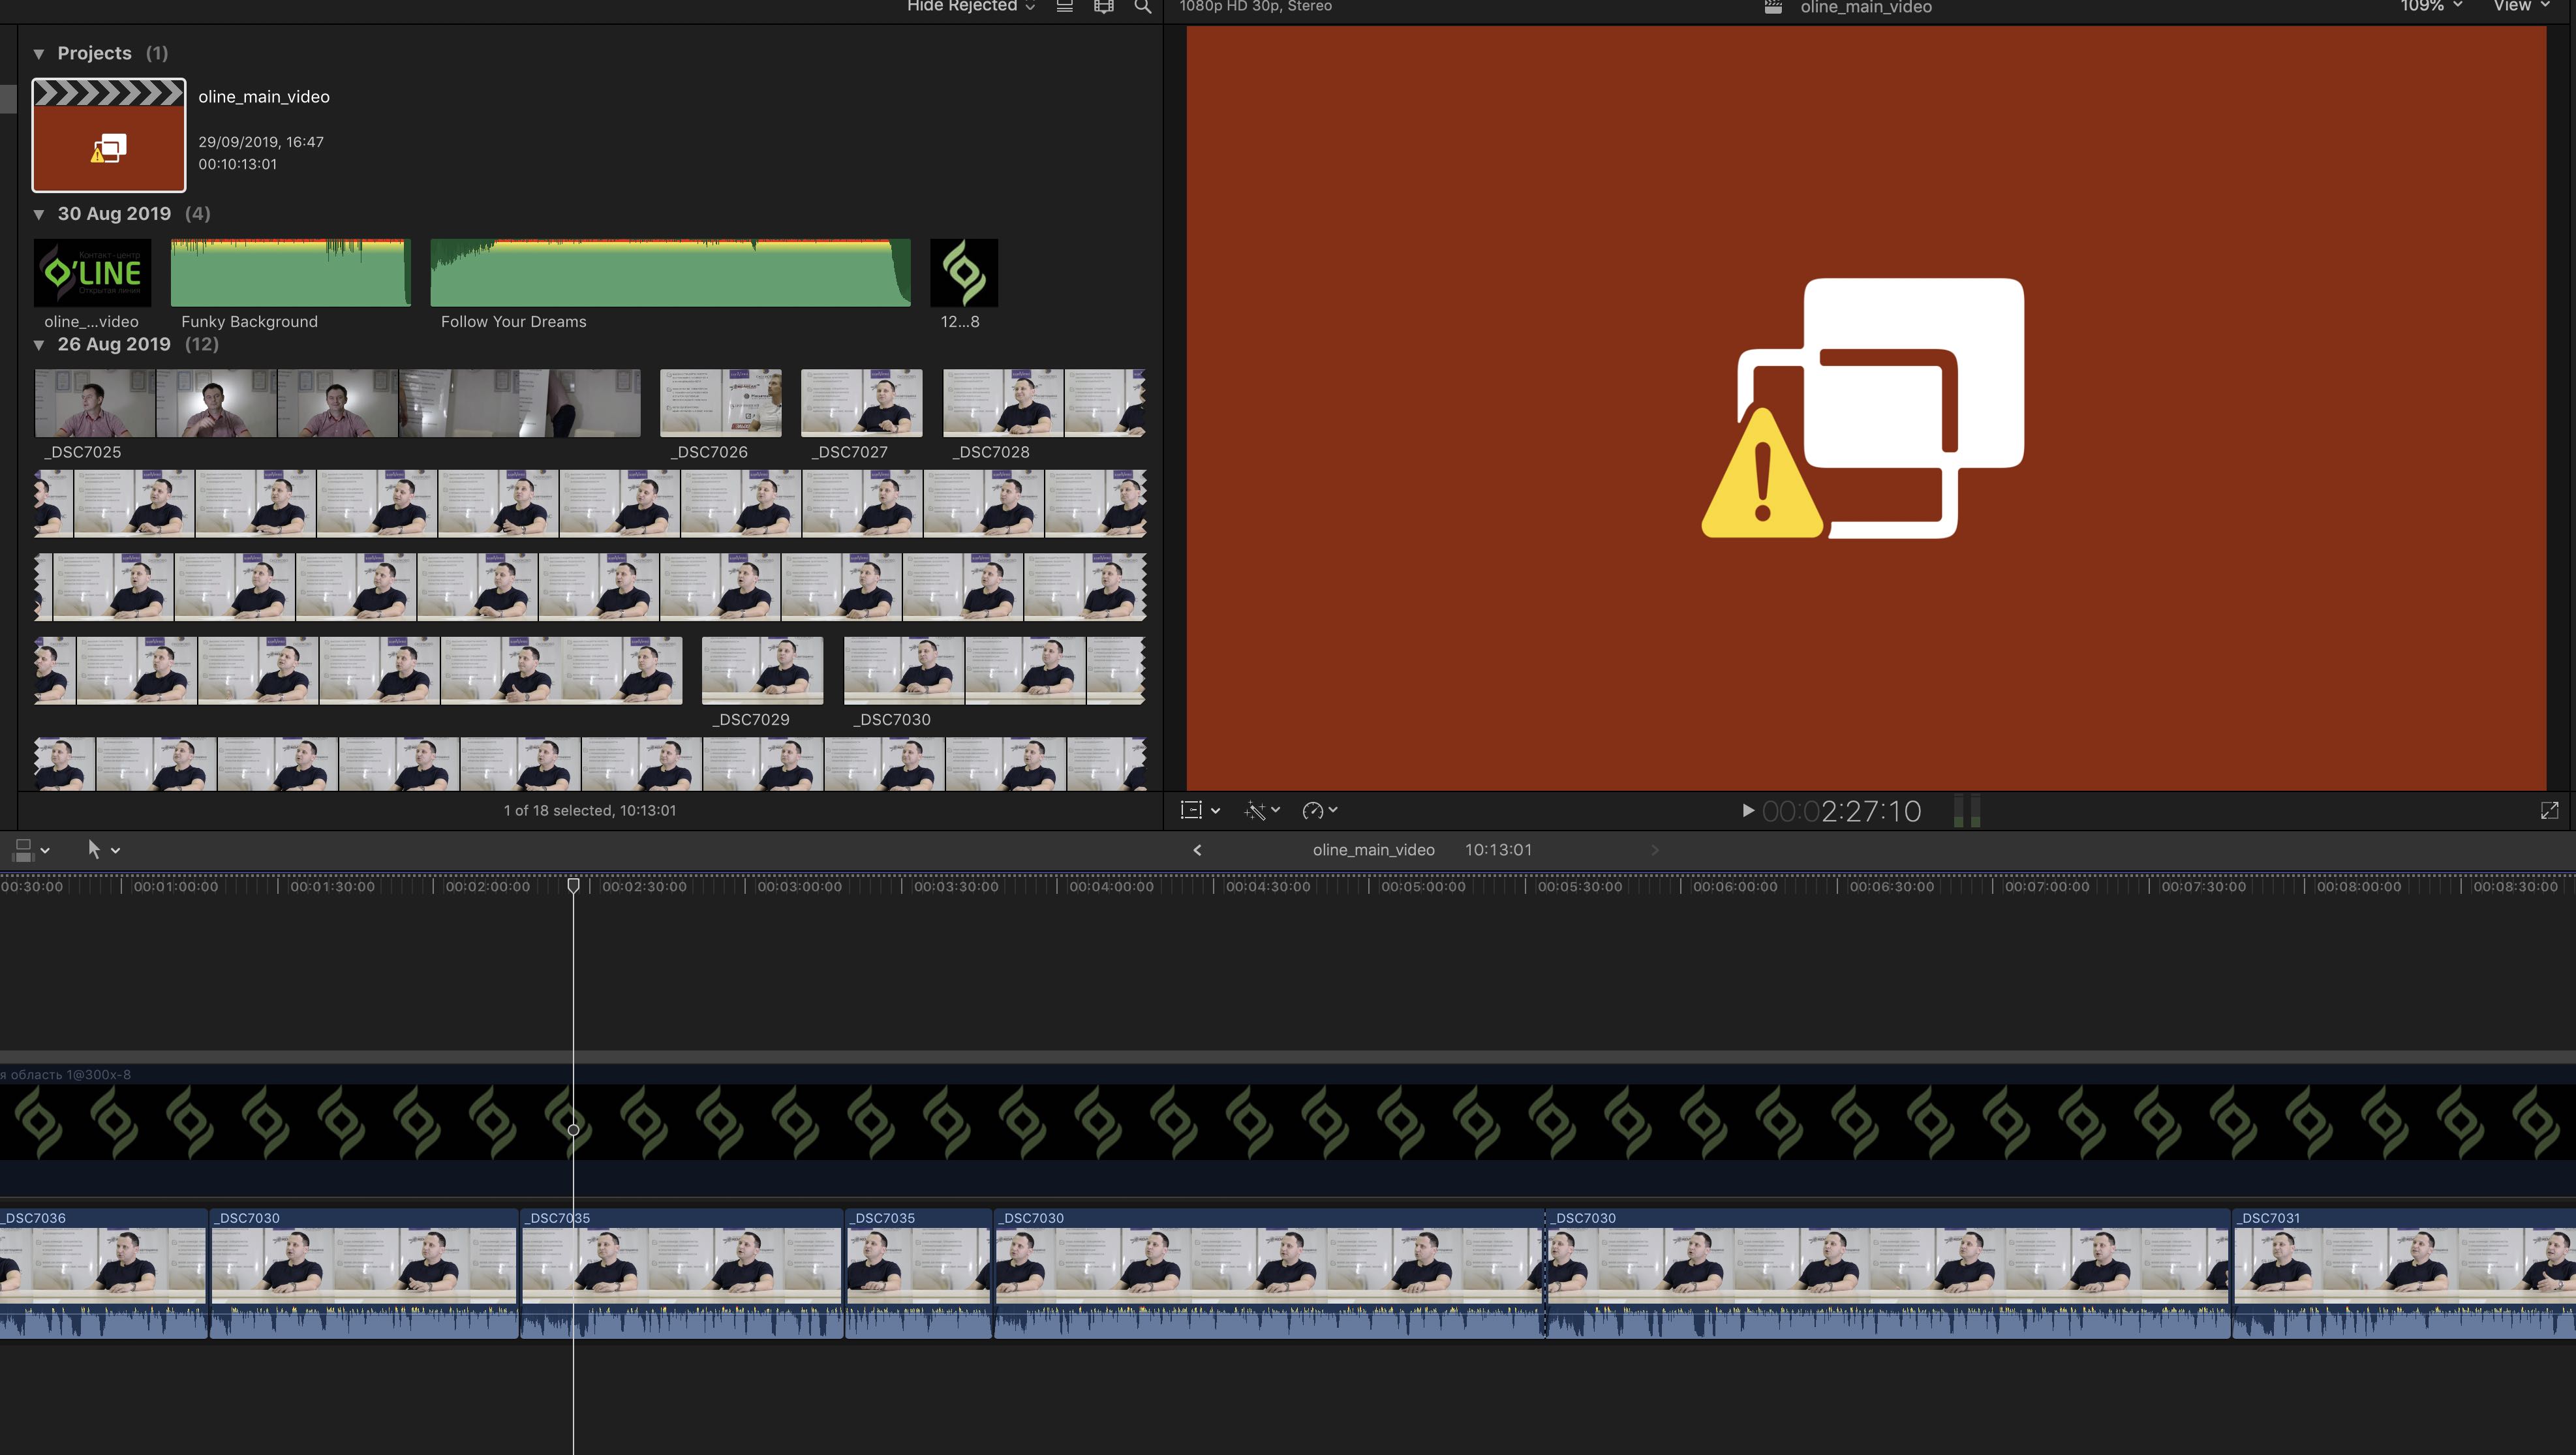Click the viewer clapperboard project icon
Image resolution: width=2576 pixels, height=1455 pixels.
[1773, 7]
